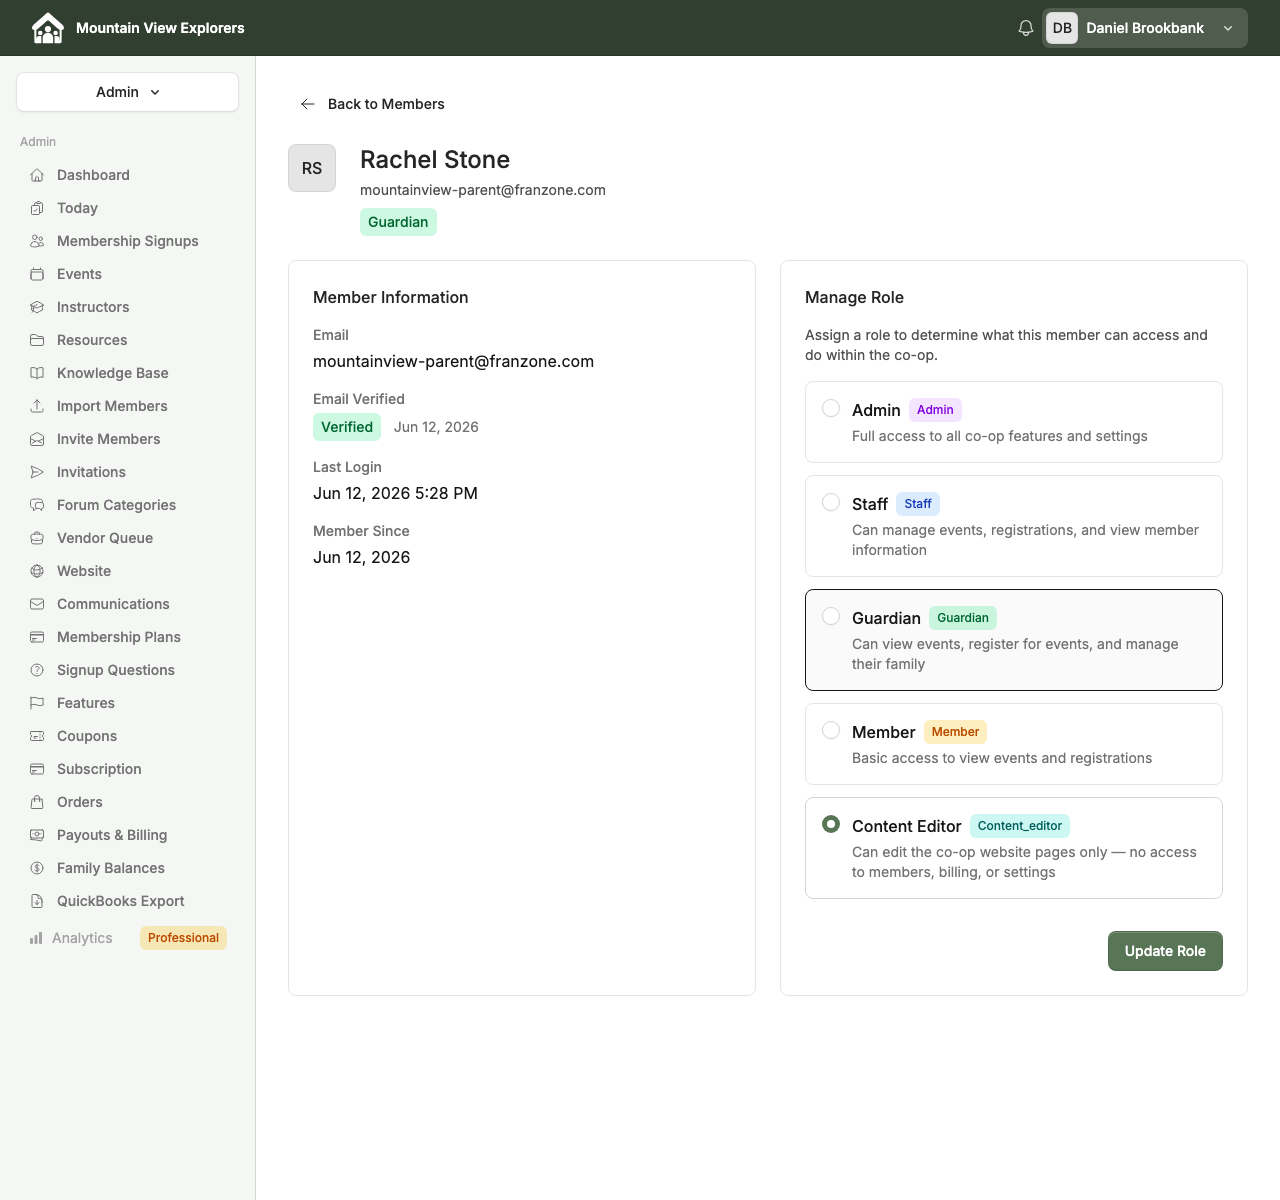Image resolution: width=1280 pixels, height=1200 pixels.
Task: Click the Communications mail icon
Action: click(x=37, y=604)
